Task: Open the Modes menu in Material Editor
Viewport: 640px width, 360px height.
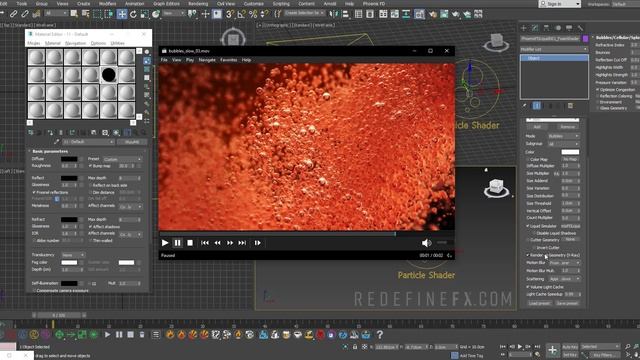Action: tap(33, 43)
